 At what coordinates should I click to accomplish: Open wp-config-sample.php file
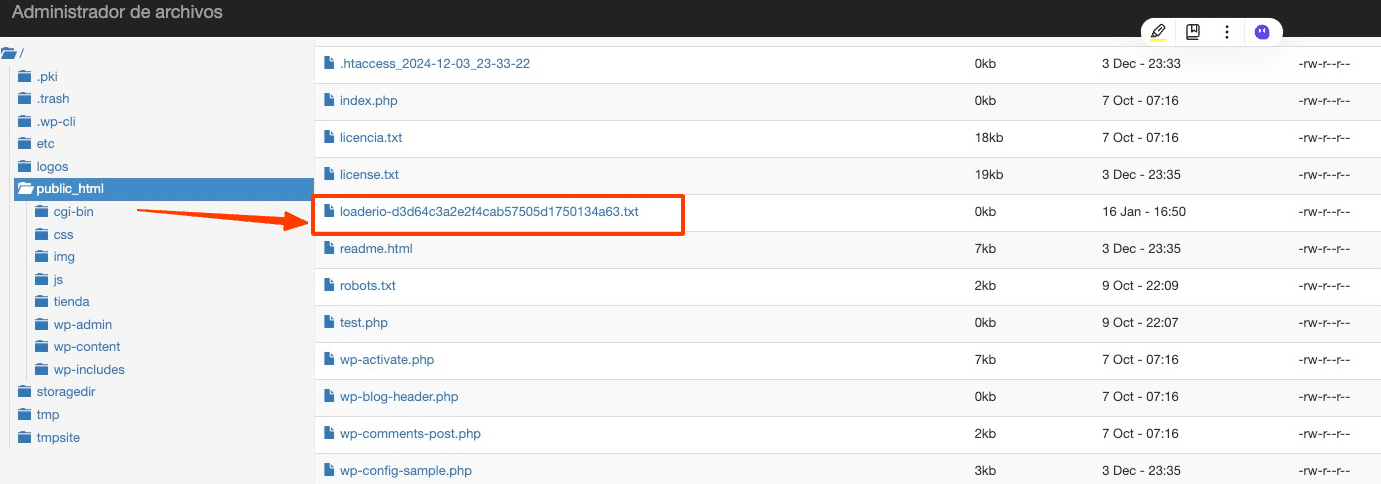click(x=405, y=471)
